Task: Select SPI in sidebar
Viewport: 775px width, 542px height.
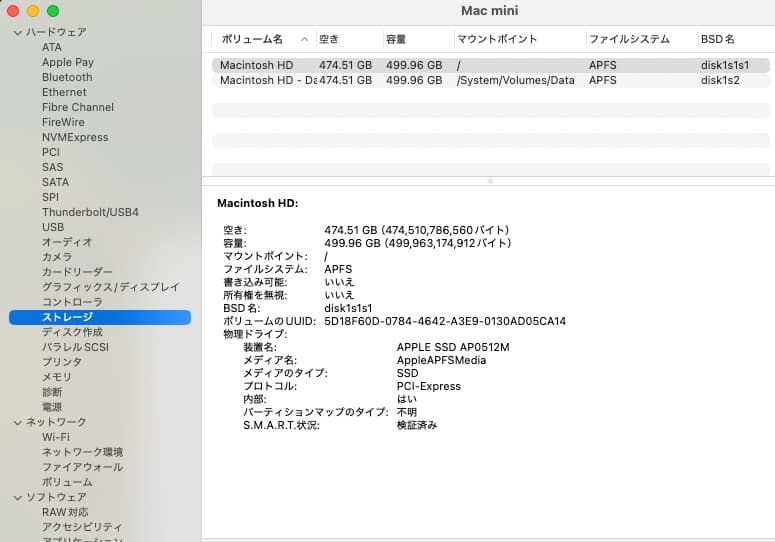Action: [x=50, y=197]
